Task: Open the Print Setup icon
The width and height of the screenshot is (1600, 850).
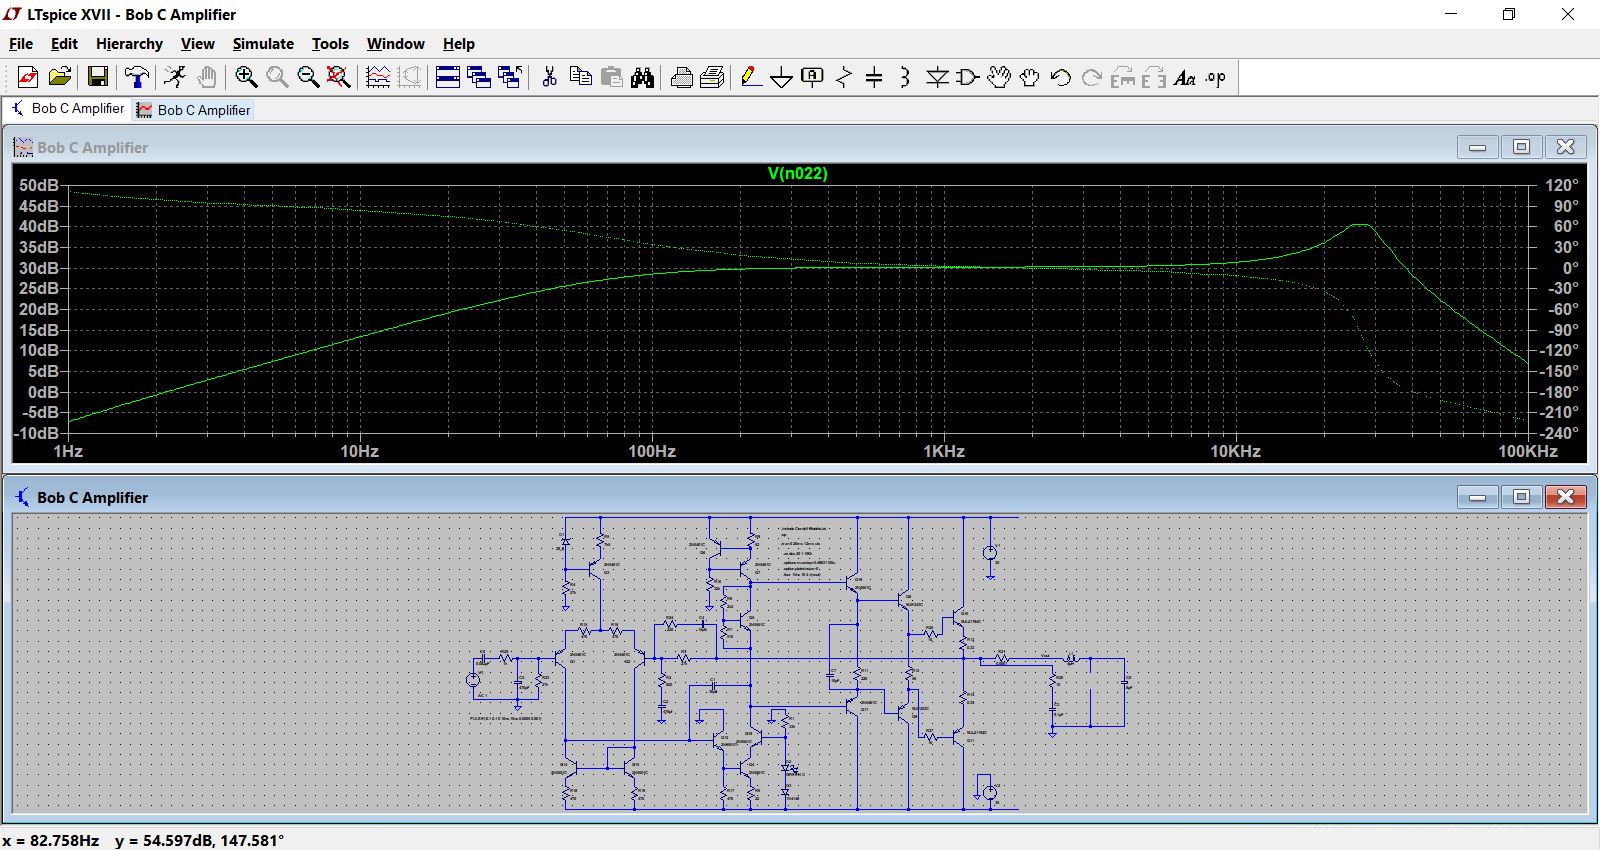Action: click(713, 77)
